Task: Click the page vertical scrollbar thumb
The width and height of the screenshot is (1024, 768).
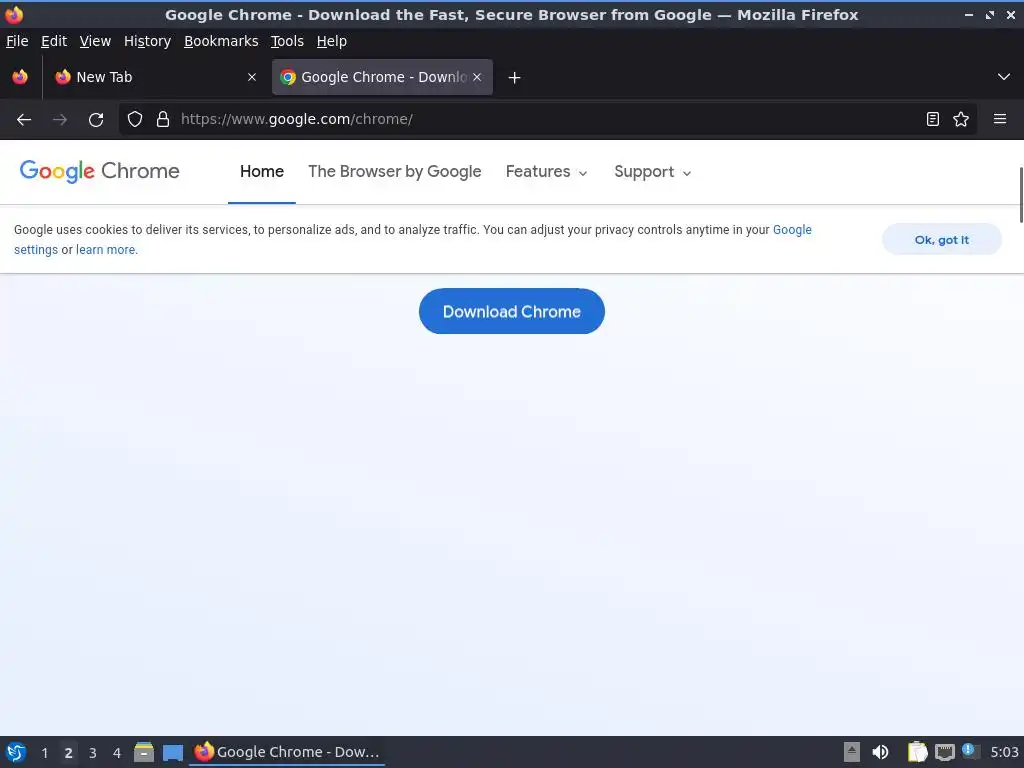Action: 1021,195
